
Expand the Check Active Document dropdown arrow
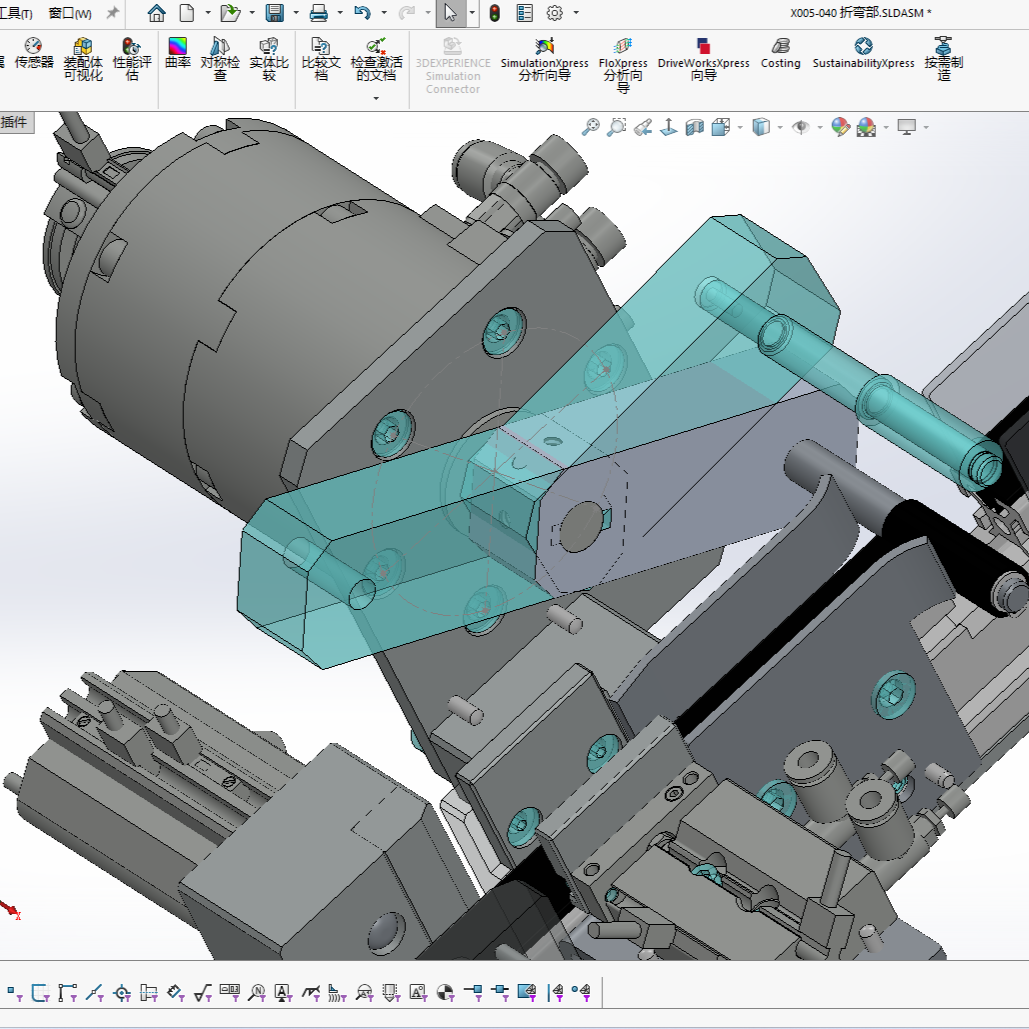(x=376, y=98)
